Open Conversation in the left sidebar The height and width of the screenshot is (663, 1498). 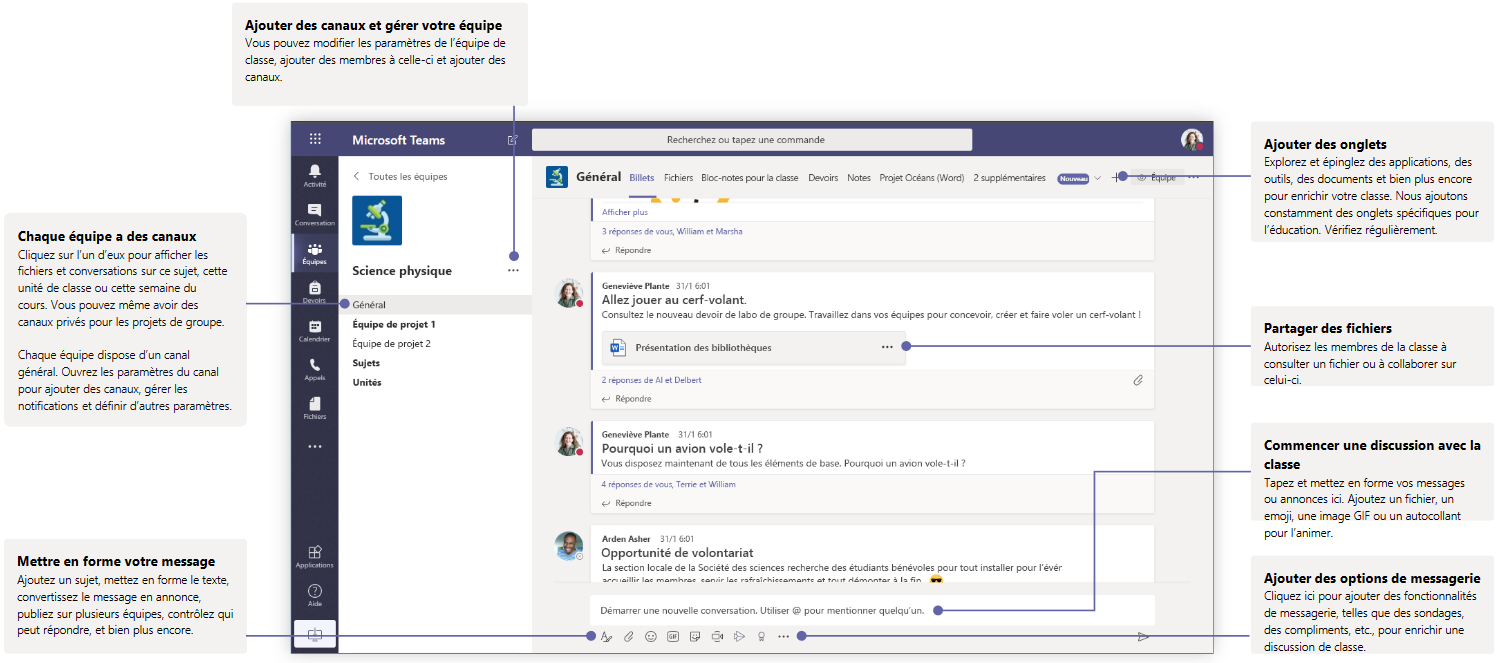pyautogui.click(x=315, y=214)
